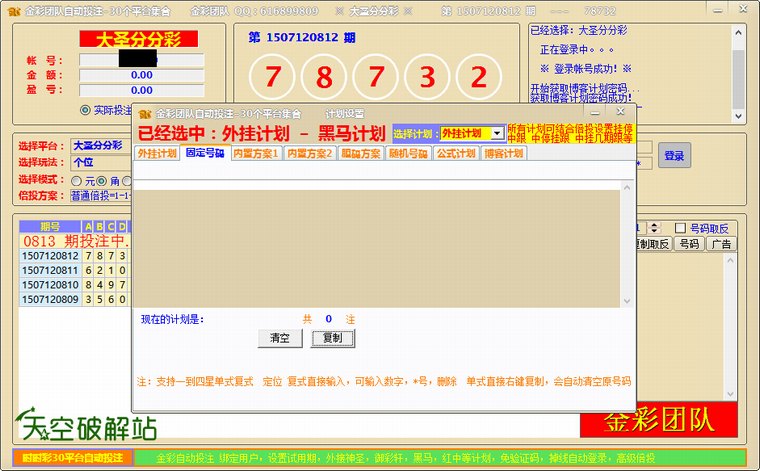Viewport: 760px width, 471px height.
Task: Click the lottery ball showing number 8
Action: pyautogui.click(x=324, y=77)
